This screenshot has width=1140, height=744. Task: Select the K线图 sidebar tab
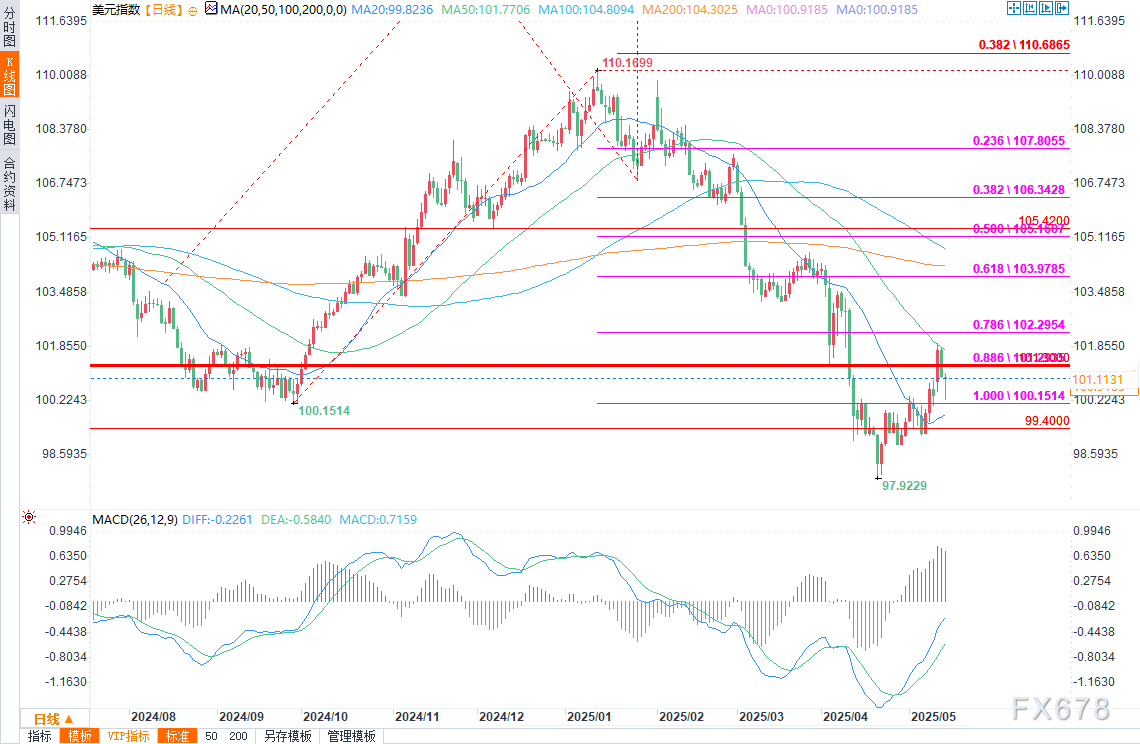[x=9, y=75]
